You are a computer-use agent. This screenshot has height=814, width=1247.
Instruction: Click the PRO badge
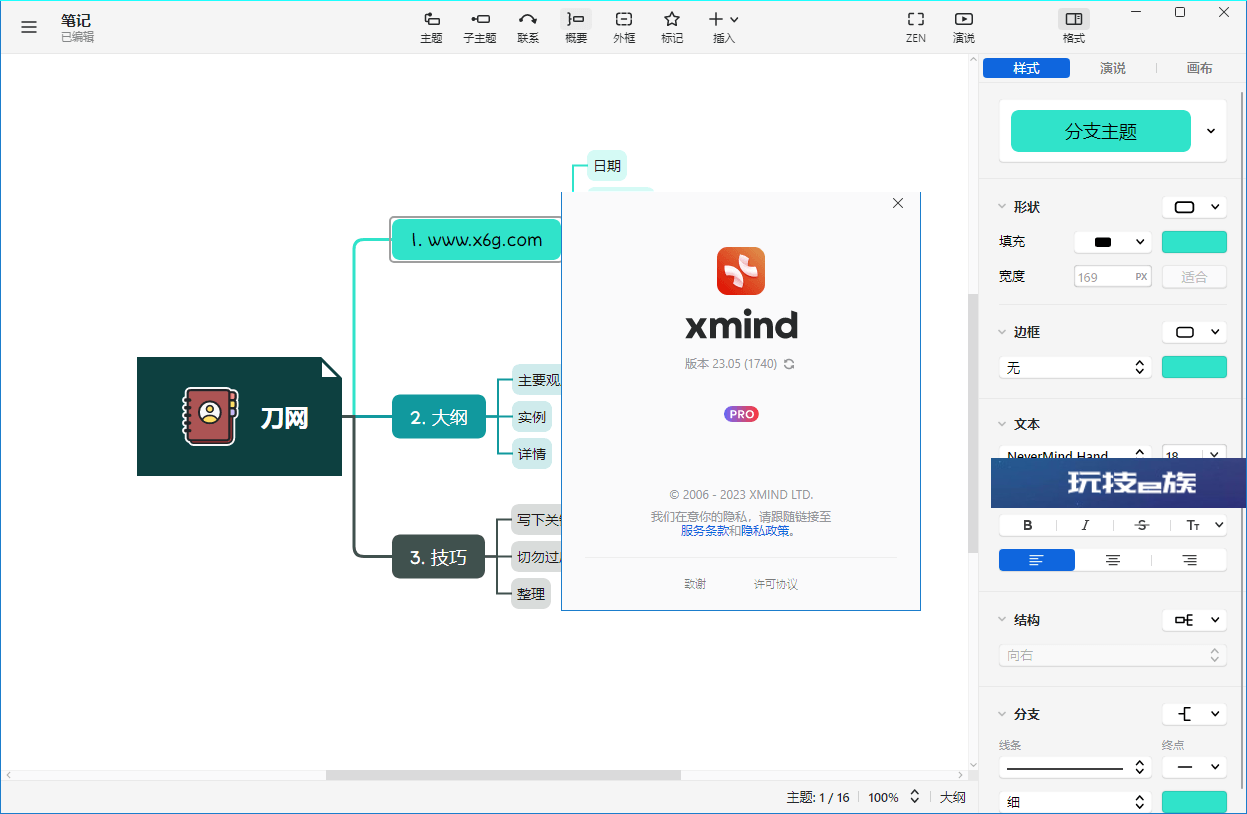click(741, 414)
